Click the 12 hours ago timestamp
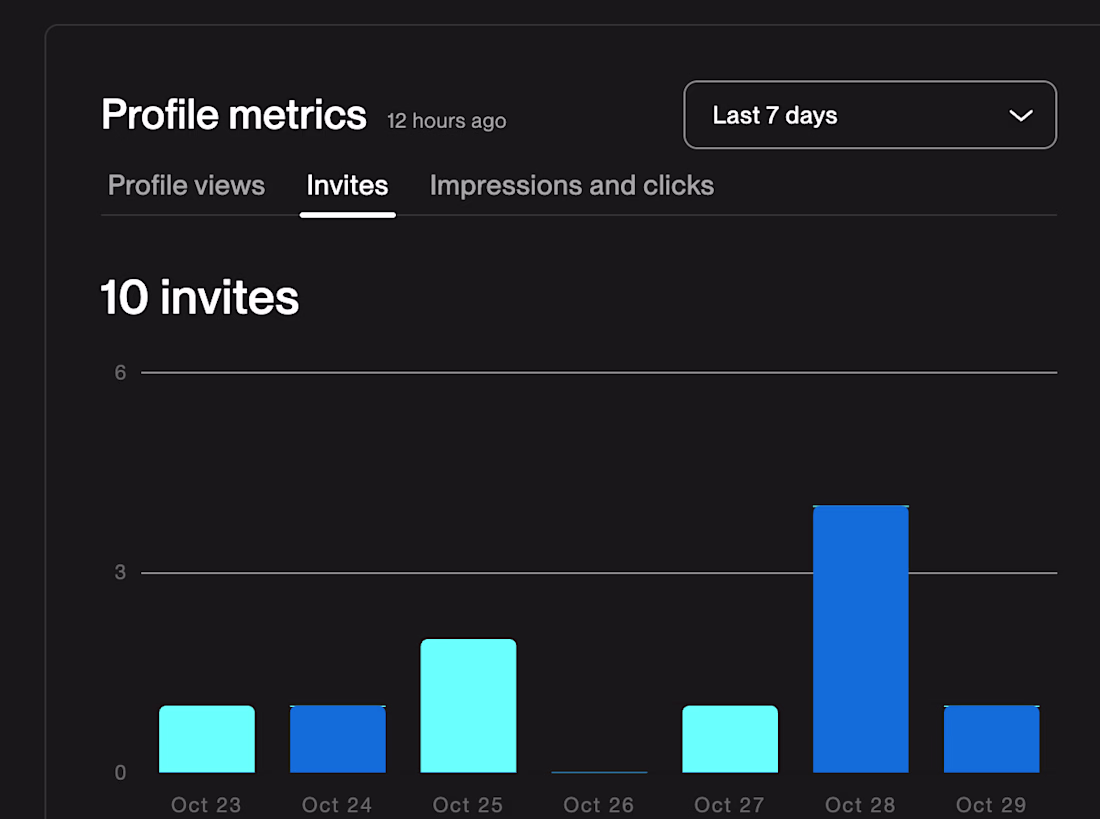Image resolution: width=1100 pixels, height=819 pixels. pyautogui.click(x=446, y=121)
